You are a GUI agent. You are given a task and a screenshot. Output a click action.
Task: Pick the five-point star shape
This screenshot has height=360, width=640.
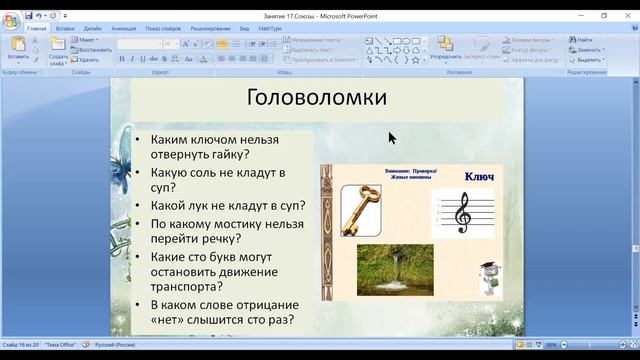click(416, 60)
